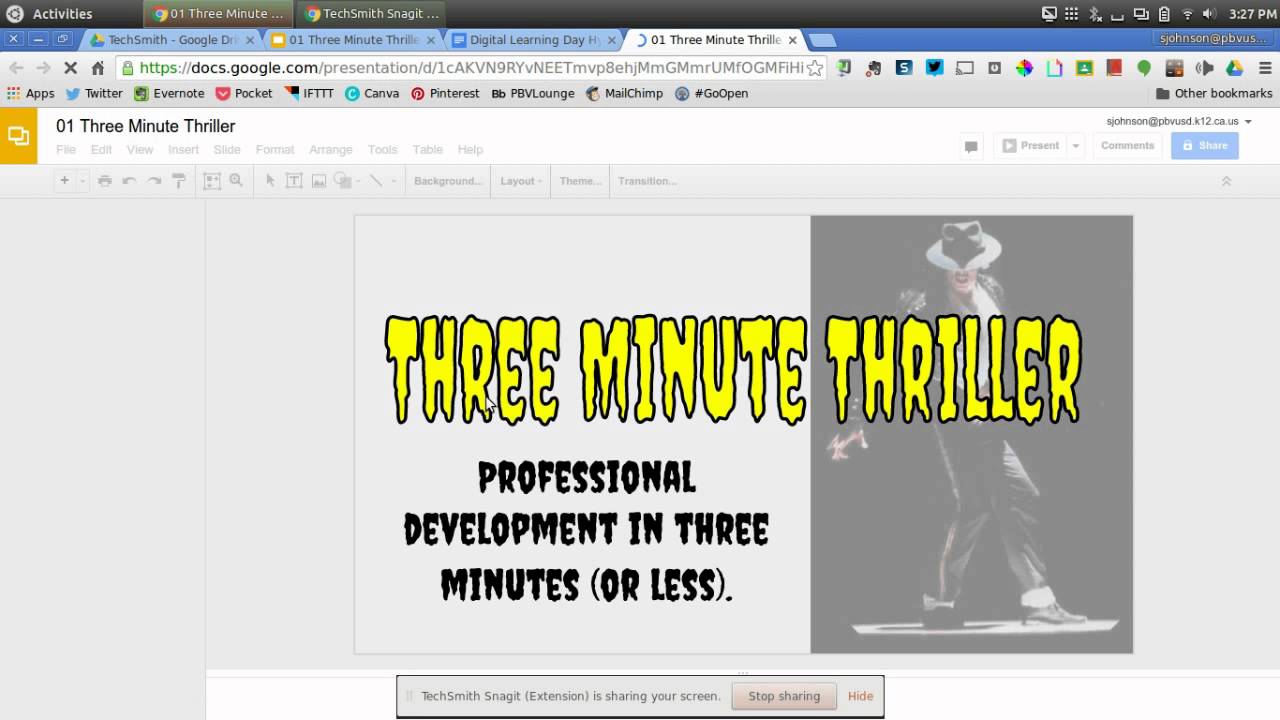The image size is (1280, 720).
Task: Click the volume icon in system tray
Action: tap(1208, 14)
